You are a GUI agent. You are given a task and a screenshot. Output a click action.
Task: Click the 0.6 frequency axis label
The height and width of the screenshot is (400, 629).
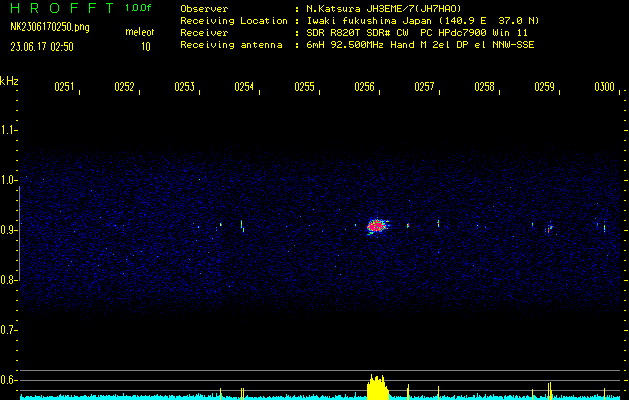click(x=9, y=380)
